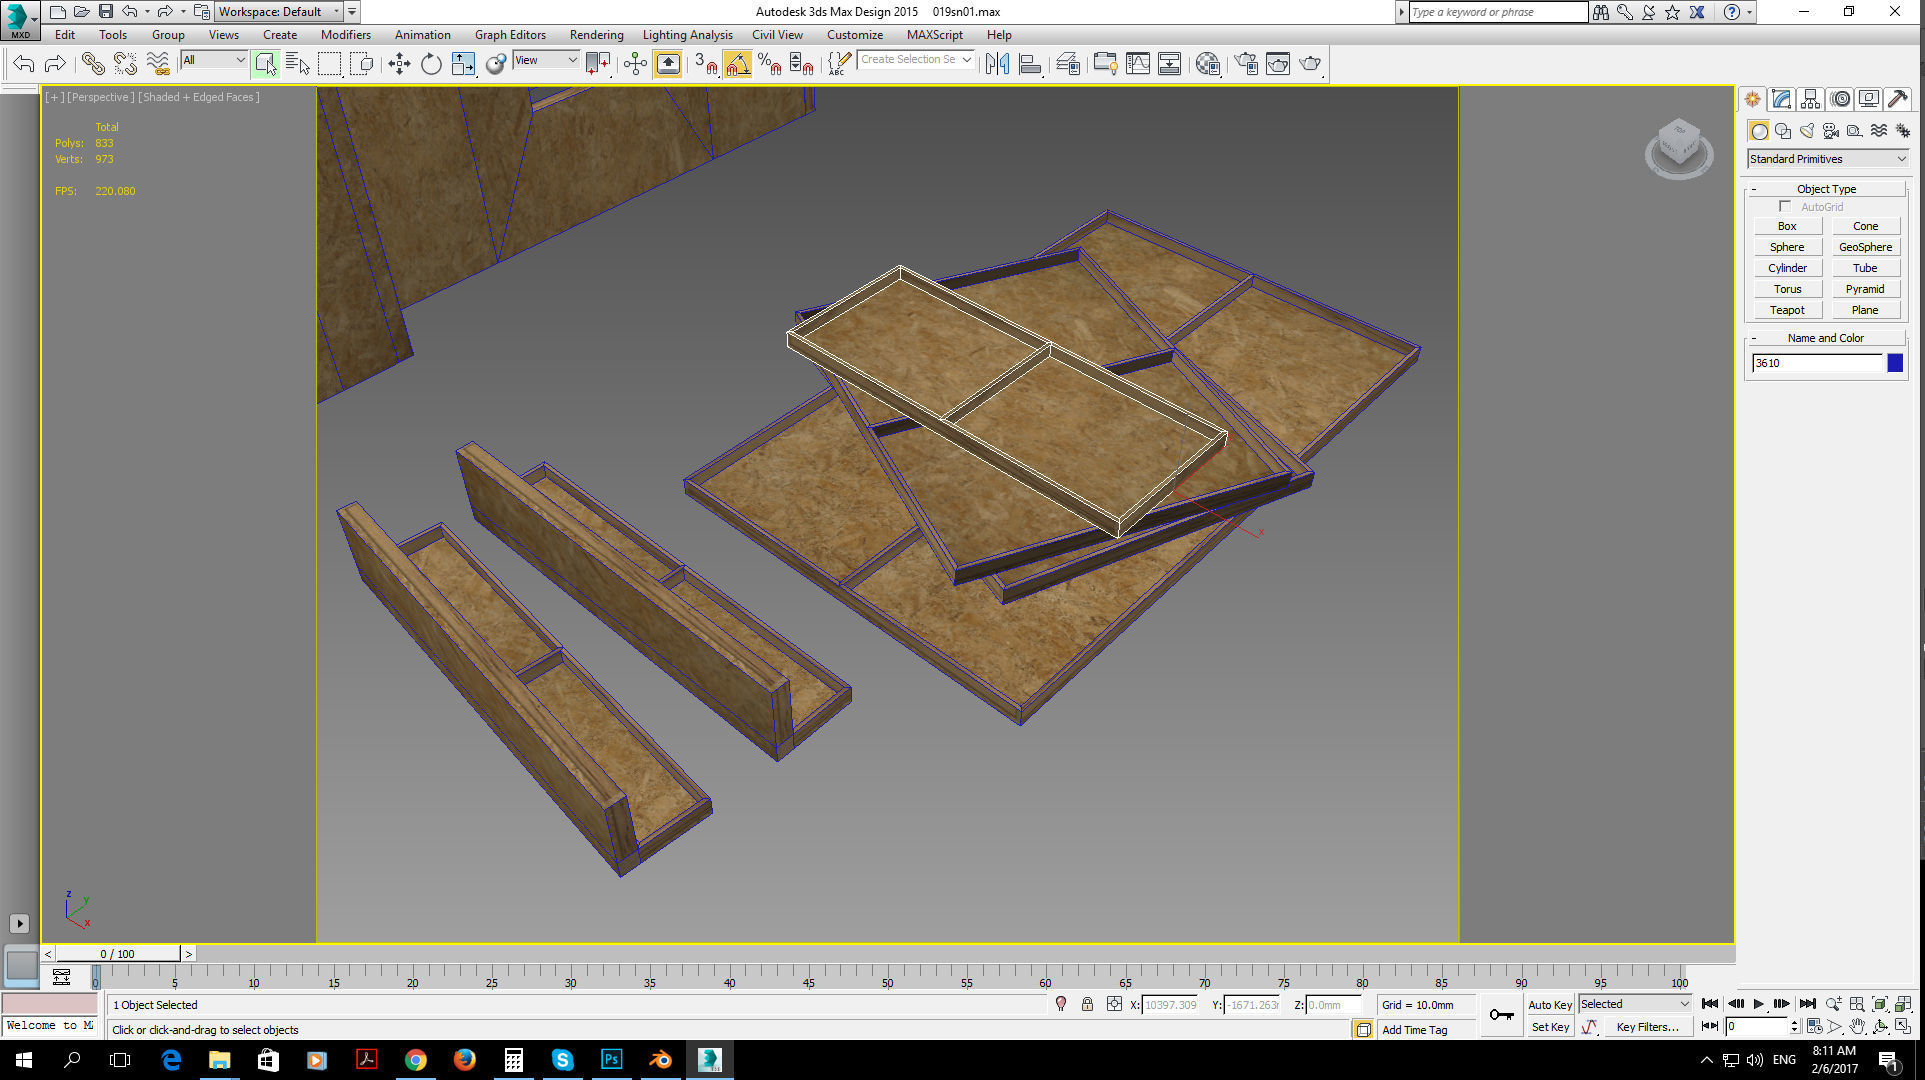Click the Use Pivot Point Center icon
Image resolution: width=1925 pixels, height=1080 pixels.
click(598, 64)
